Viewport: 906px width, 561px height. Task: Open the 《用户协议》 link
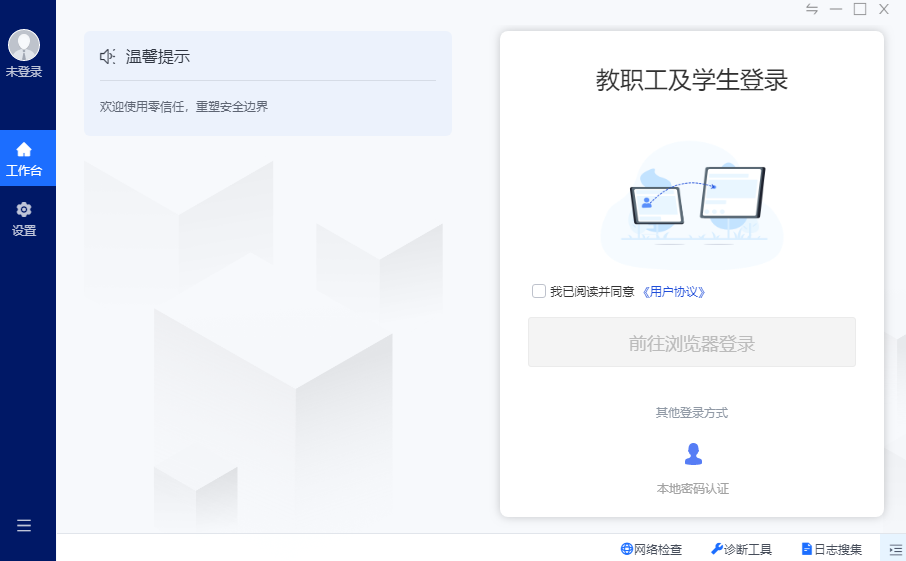click(674, 292)
